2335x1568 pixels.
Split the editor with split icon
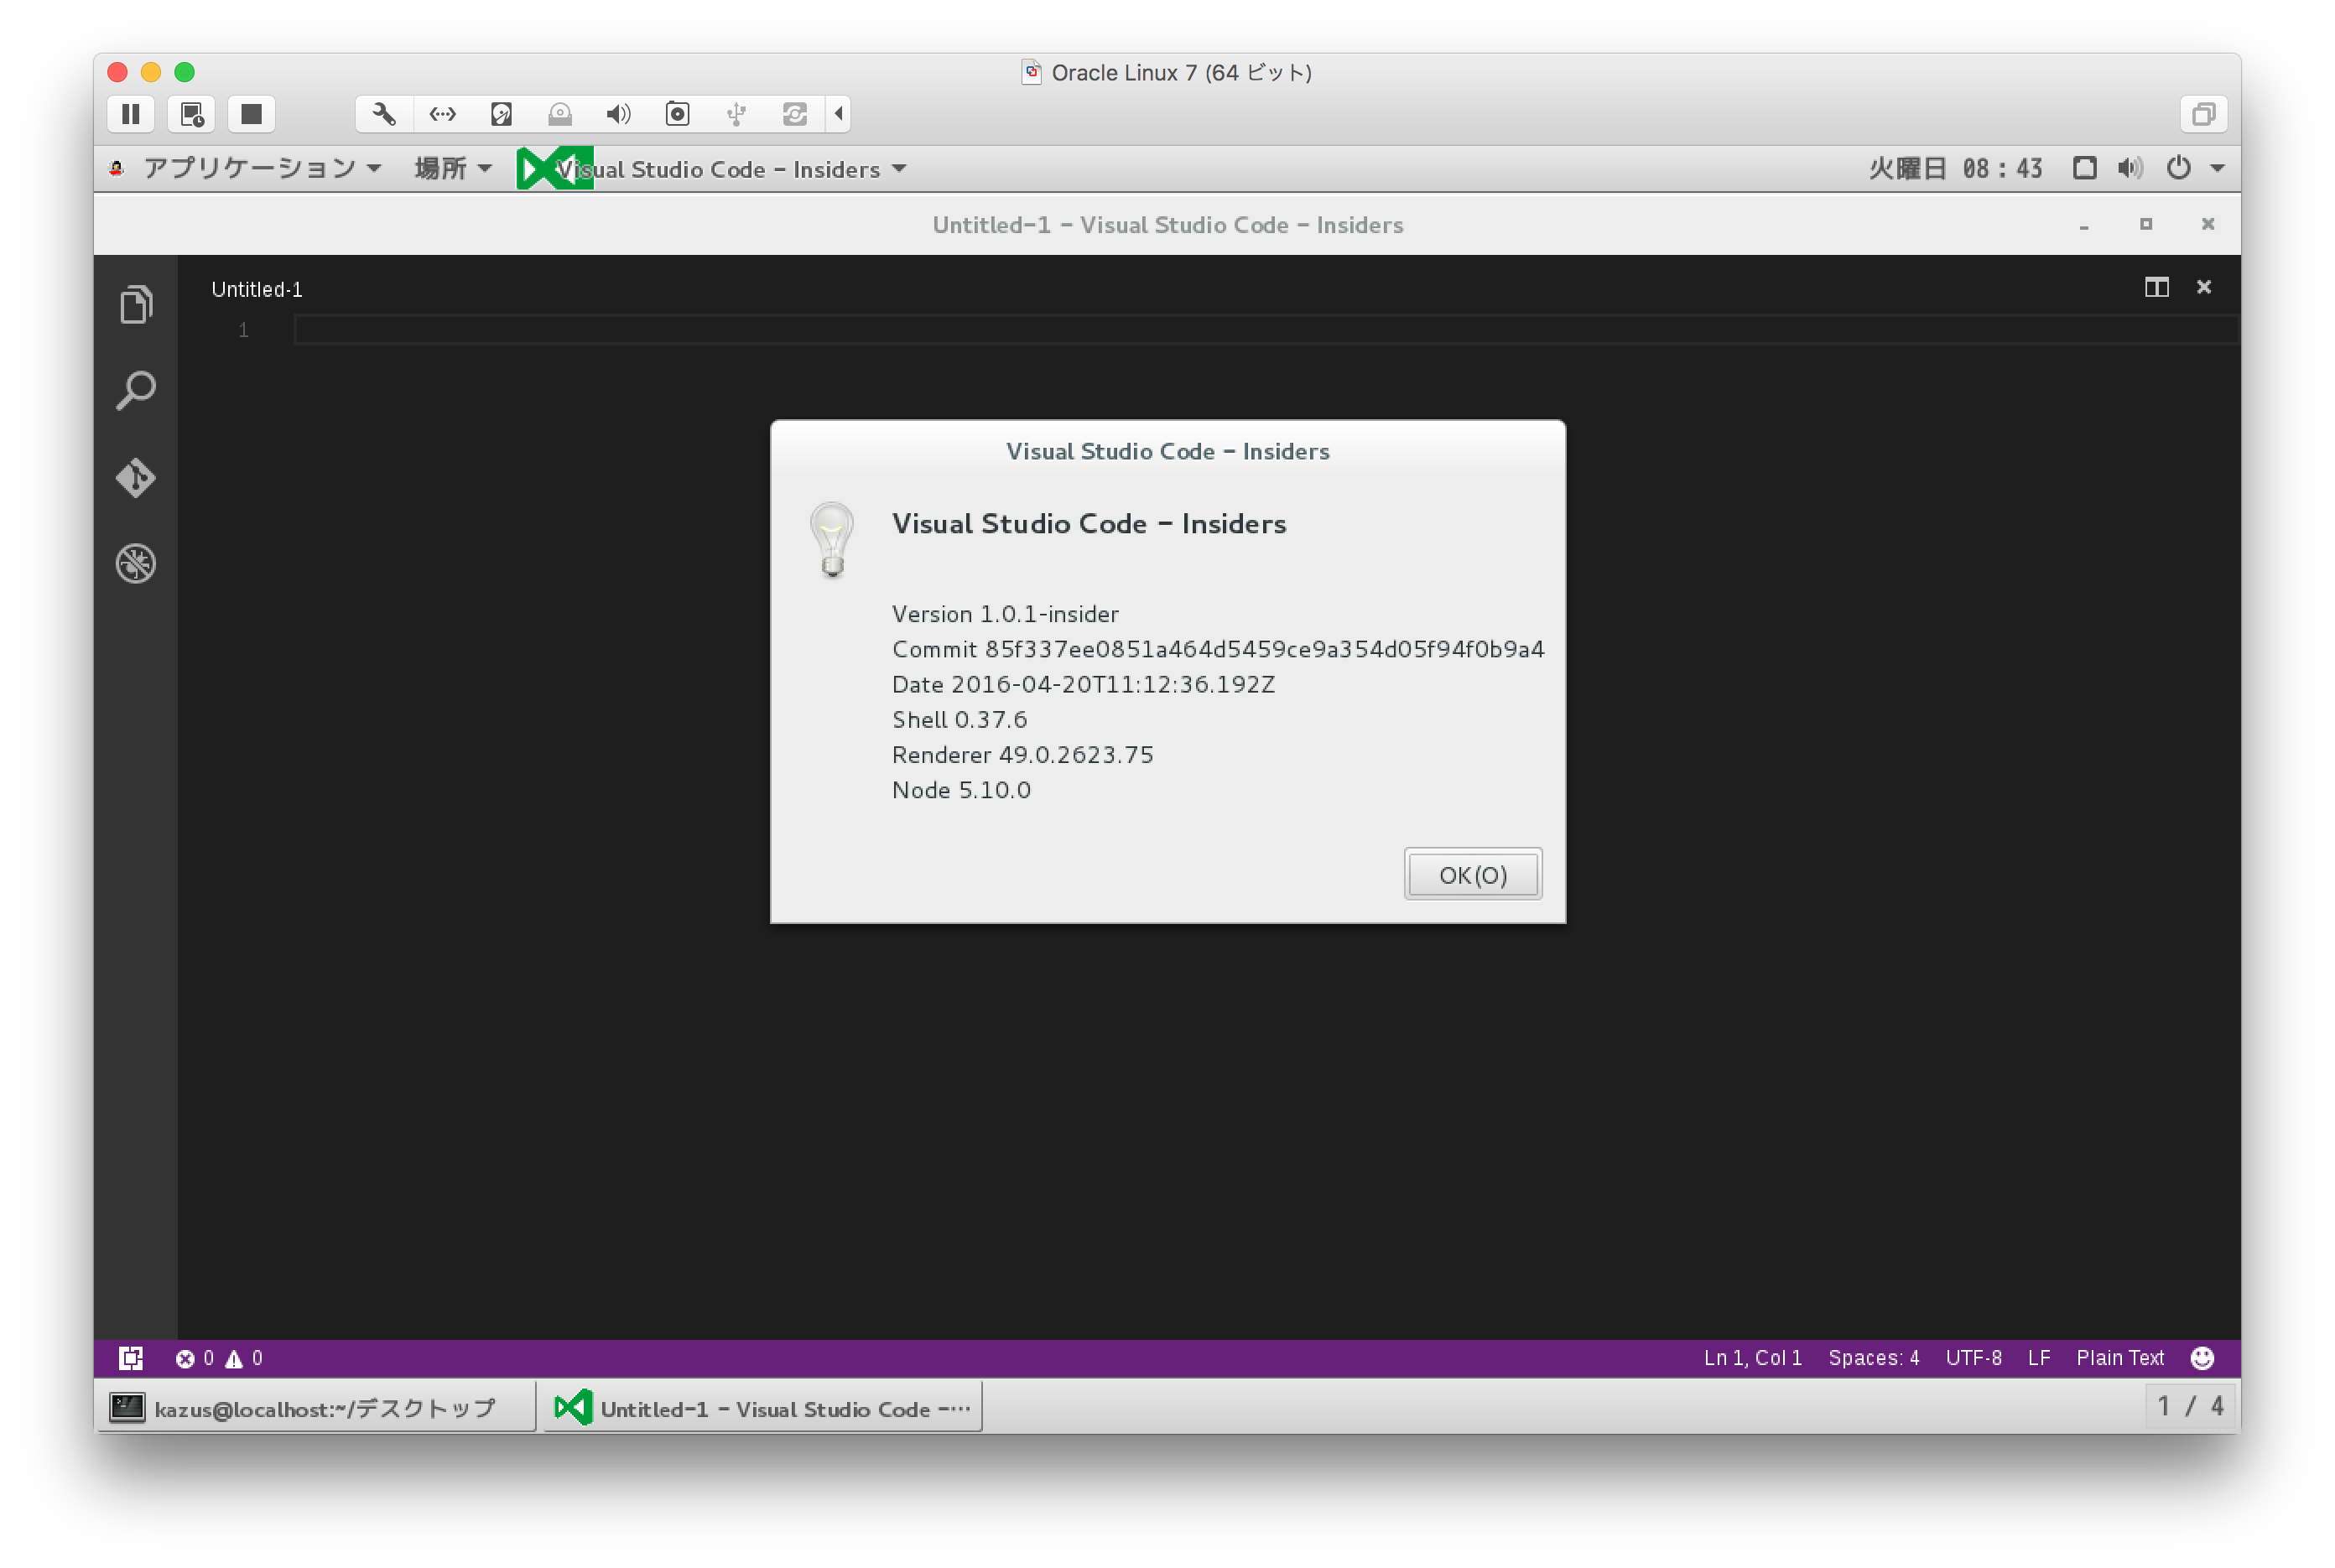(x=2156, y=288)
